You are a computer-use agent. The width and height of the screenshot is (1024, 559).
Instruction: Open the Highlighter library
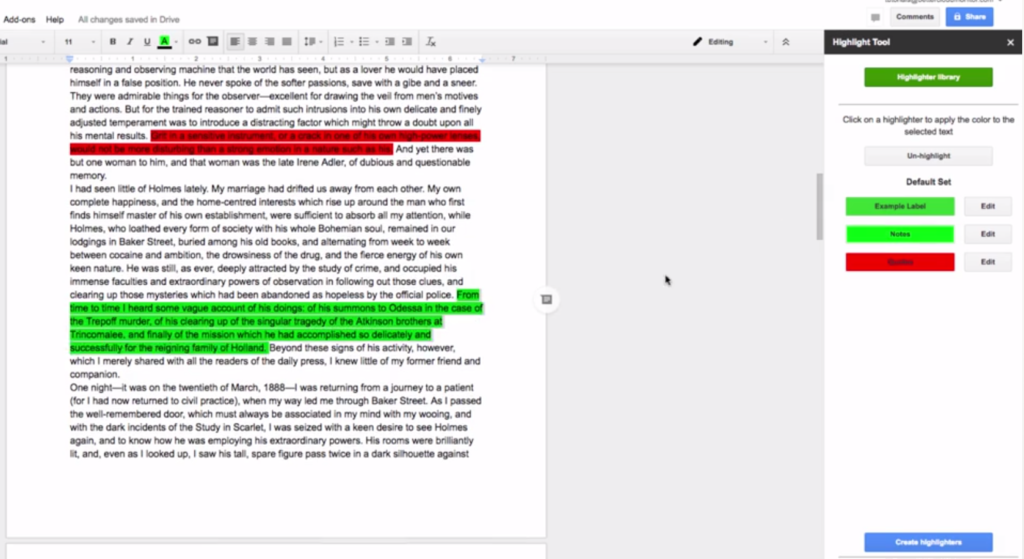[928, 77]
